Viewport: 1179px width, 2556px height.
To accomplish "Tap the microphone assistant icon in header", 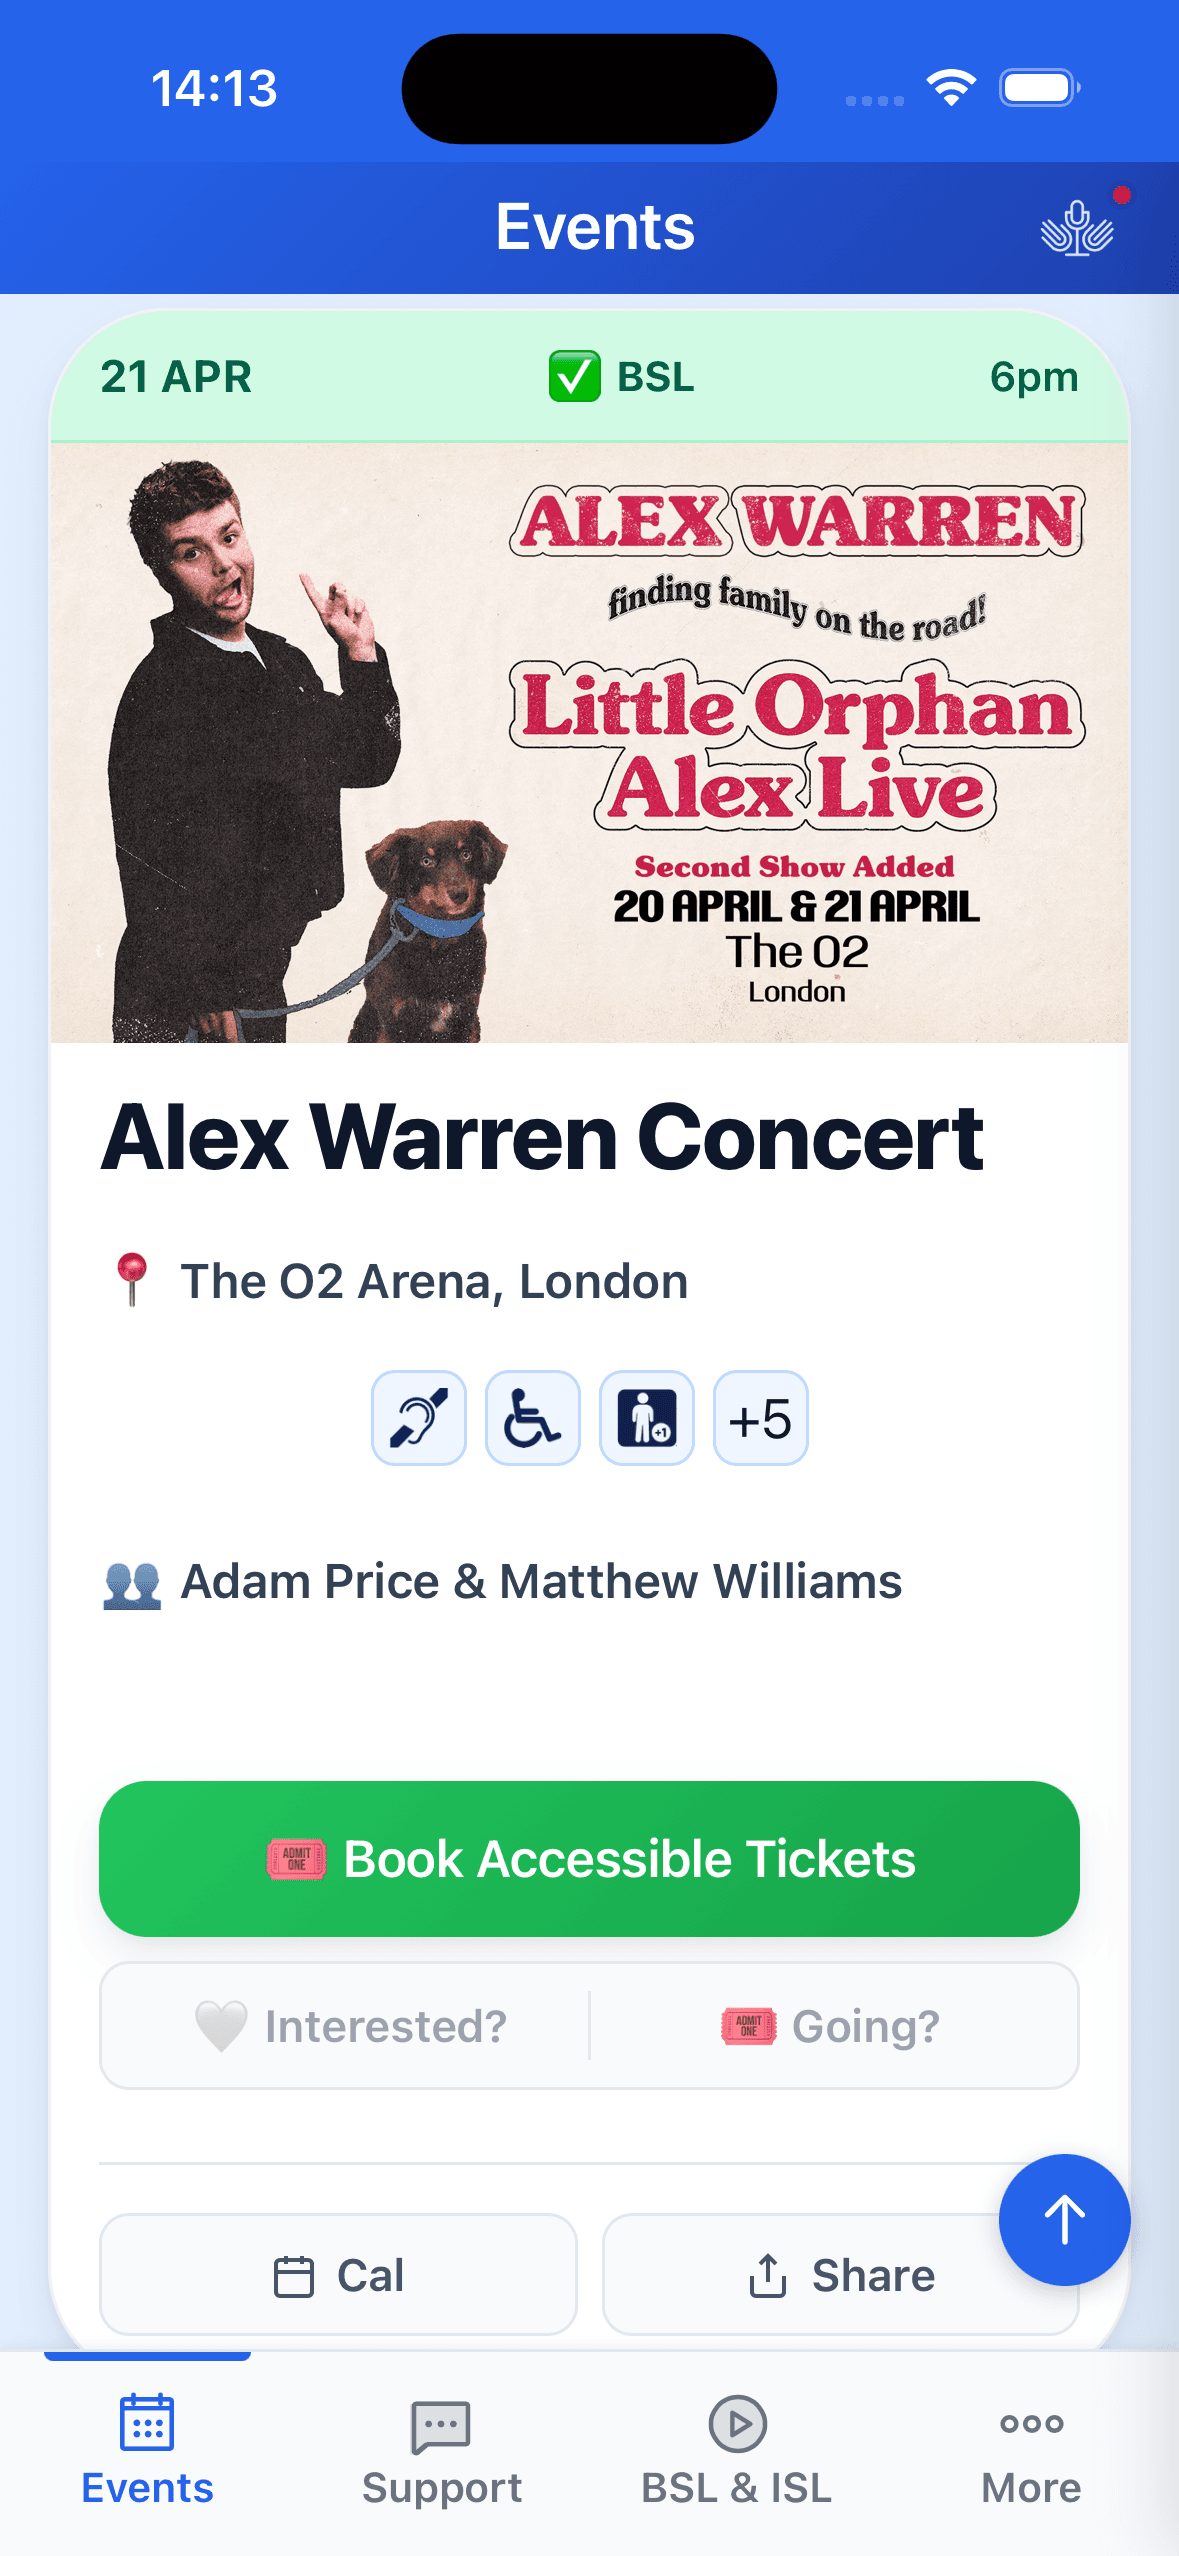I will (x=1076, y=228).
